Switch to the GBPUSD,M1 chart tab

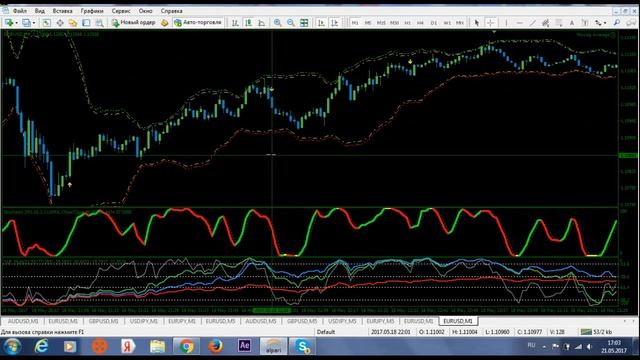(103, 322)
